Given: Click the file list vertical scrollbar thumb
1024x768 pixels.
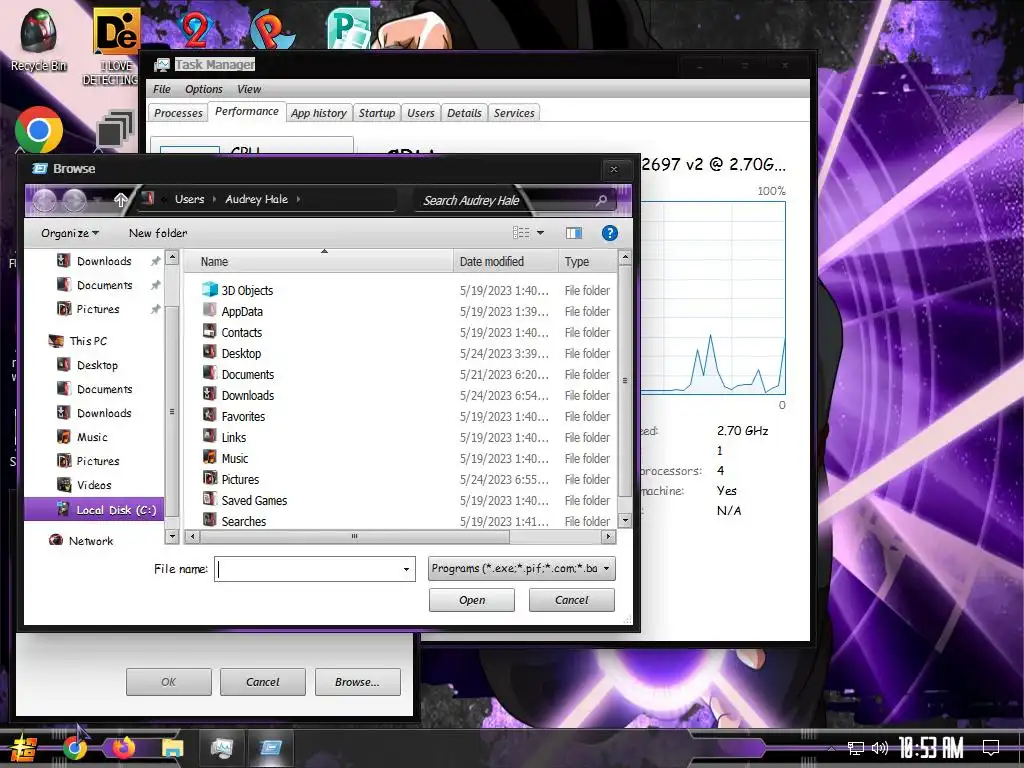Looking at the screenshot, I should pyautogui.click(x=625, y=380).
